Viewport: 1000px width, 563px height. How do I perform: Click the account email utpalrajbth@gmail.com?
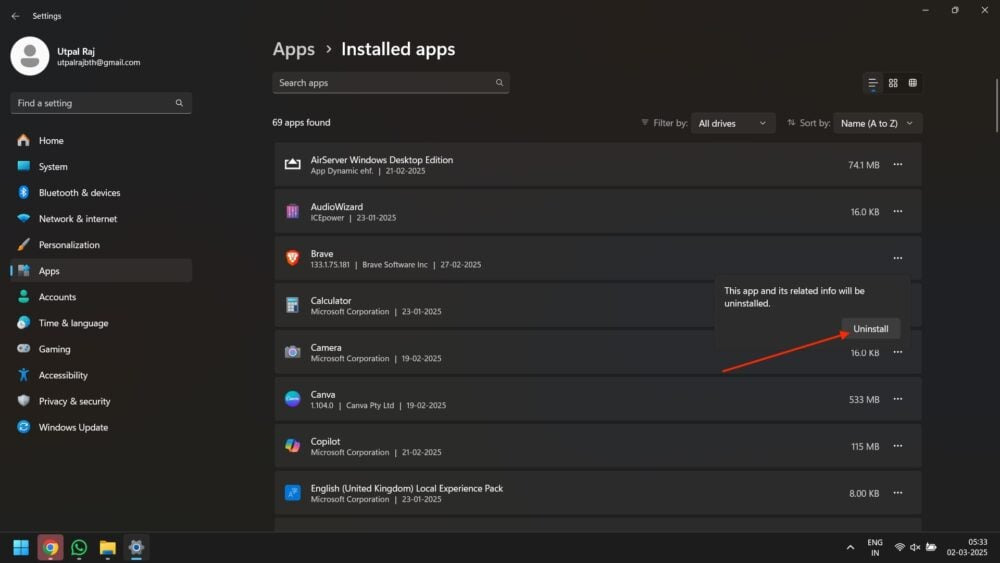98,62
